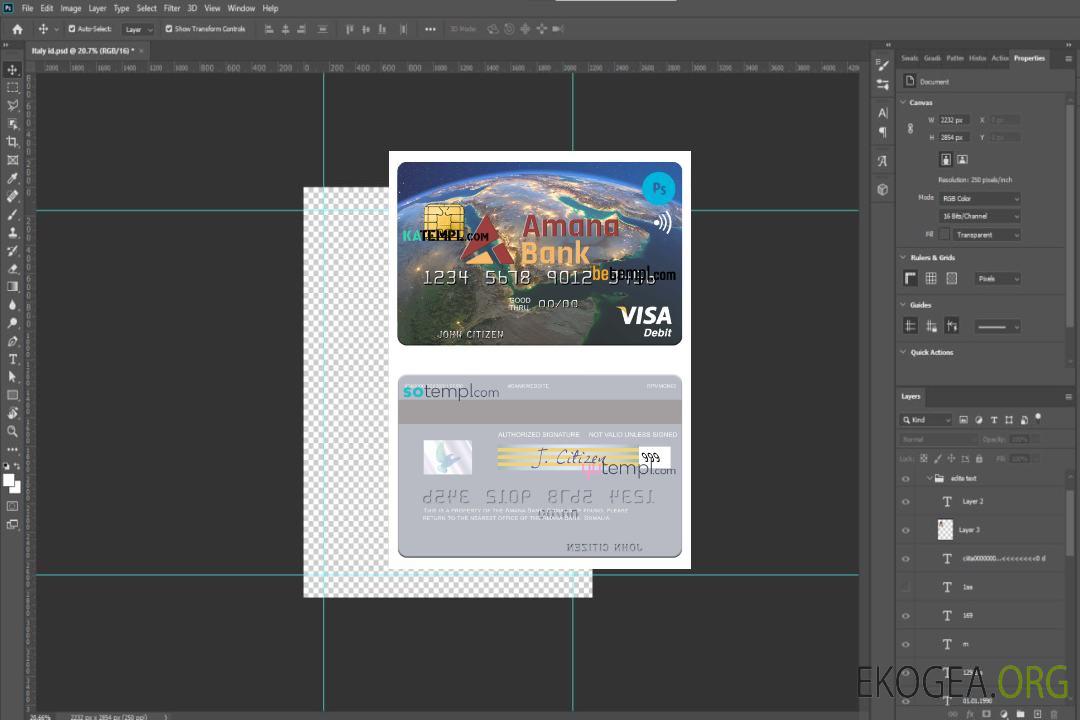Open the Paragraph panel icon
This screenshot has height=720, width=1080.
point(883,132)
